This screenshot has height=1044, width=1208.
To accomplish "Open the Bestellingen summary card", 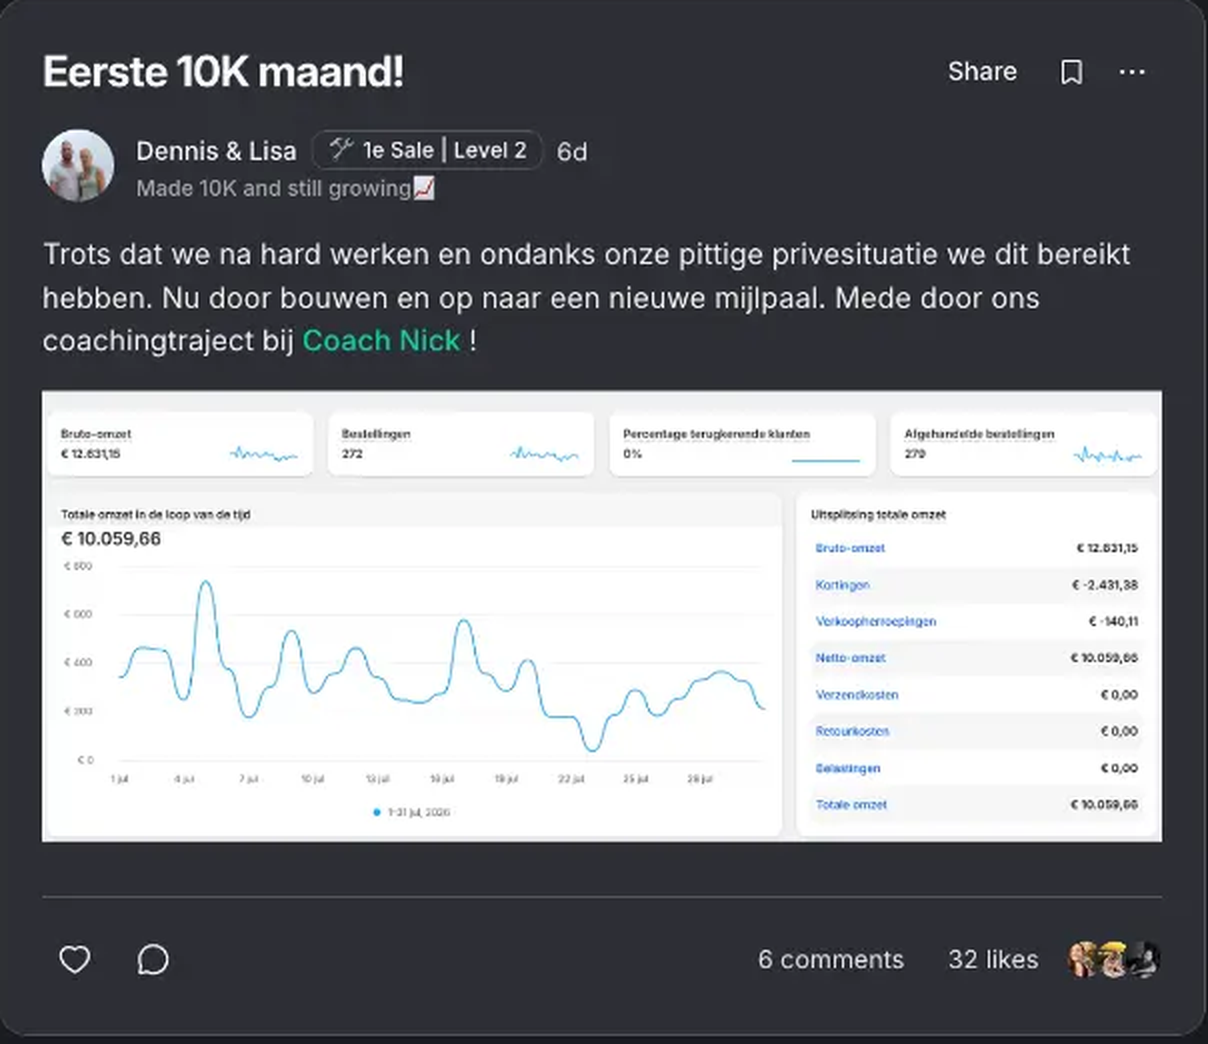I will pos(461,444).
